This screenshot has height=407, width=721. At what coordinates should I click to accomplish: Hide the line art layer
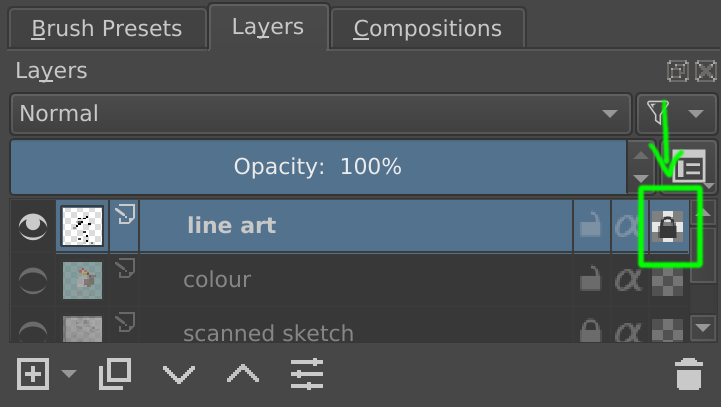tap(33, 226)
